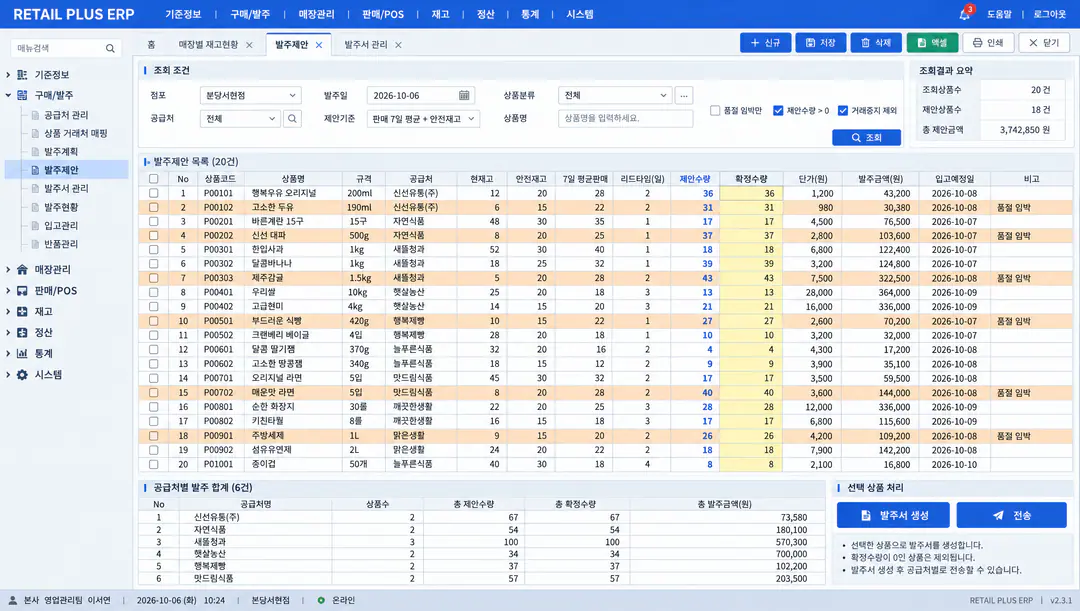The image size is (1080, 611).
Task: Click the supplier lookup magnifier button
Action: tap(292, 118)
